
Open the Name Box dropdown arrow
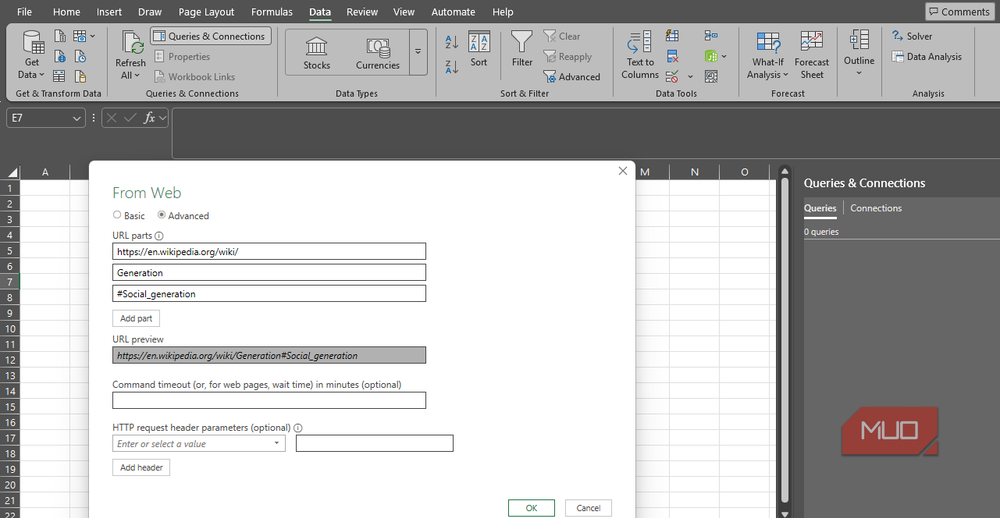[x=77, y=118]
